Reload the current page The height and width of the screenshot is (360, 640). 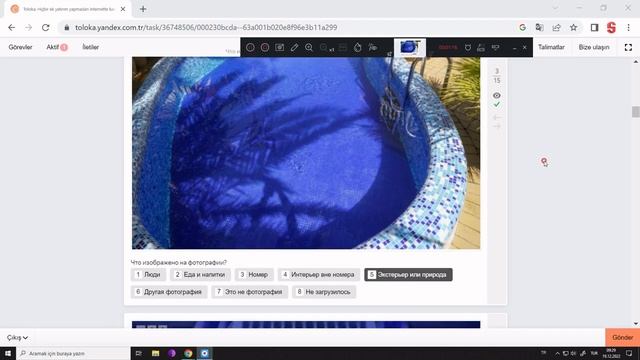pyautogui.click(x=45, y=27)
